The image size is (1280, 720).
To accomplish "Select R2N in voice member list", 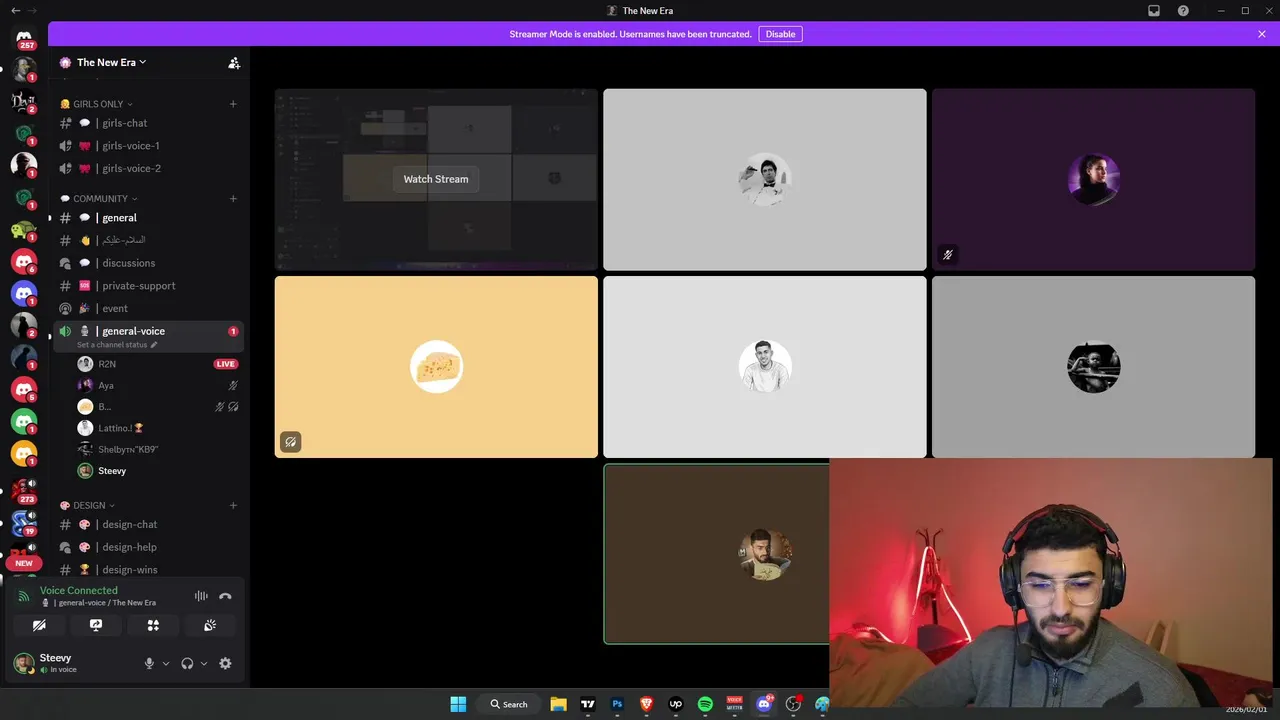I will click(x=158, y=364).
